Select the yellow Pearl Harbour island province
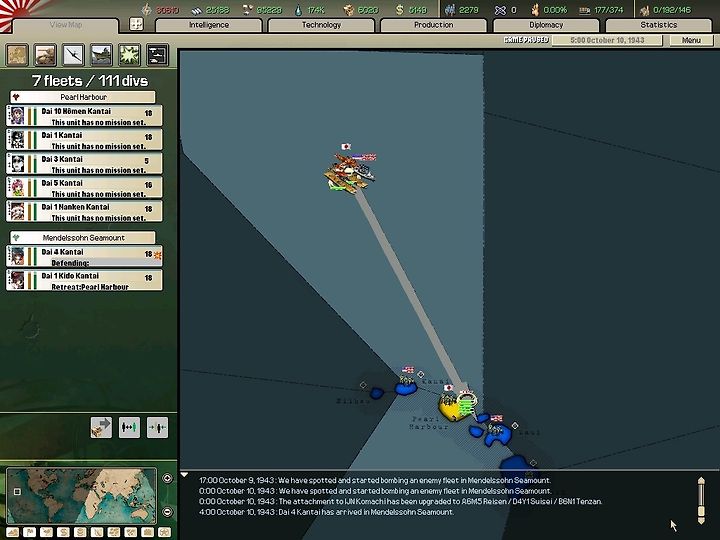The image size is (720, 540). click(450, 409)
